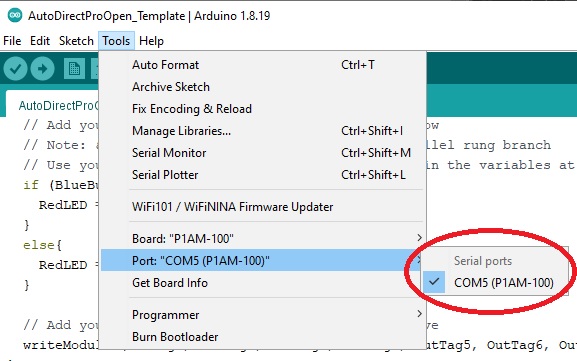Open the File menu
Image resolution: width=577 pixels, height=361 pixels.
click(12, 40)
